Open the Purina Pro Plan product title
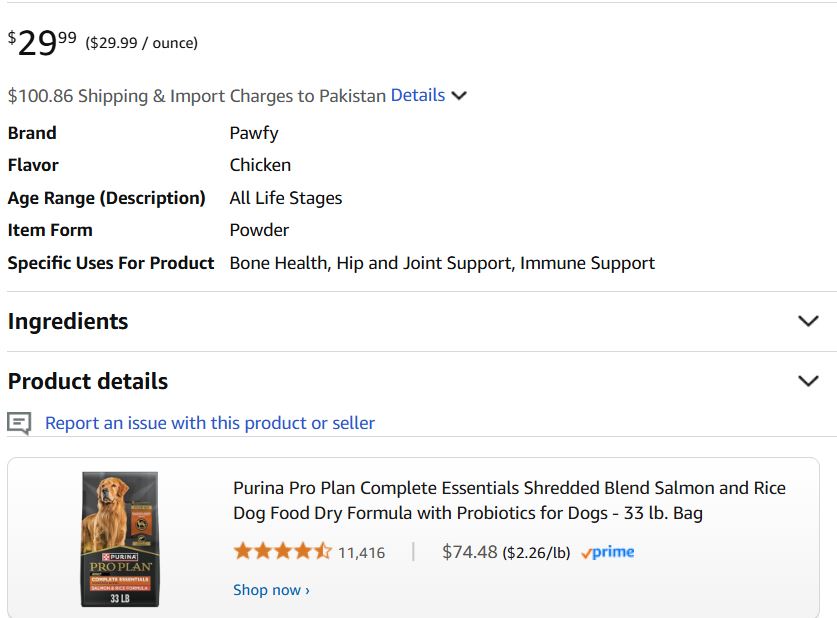837x618 pixels. tap(509, 500)
